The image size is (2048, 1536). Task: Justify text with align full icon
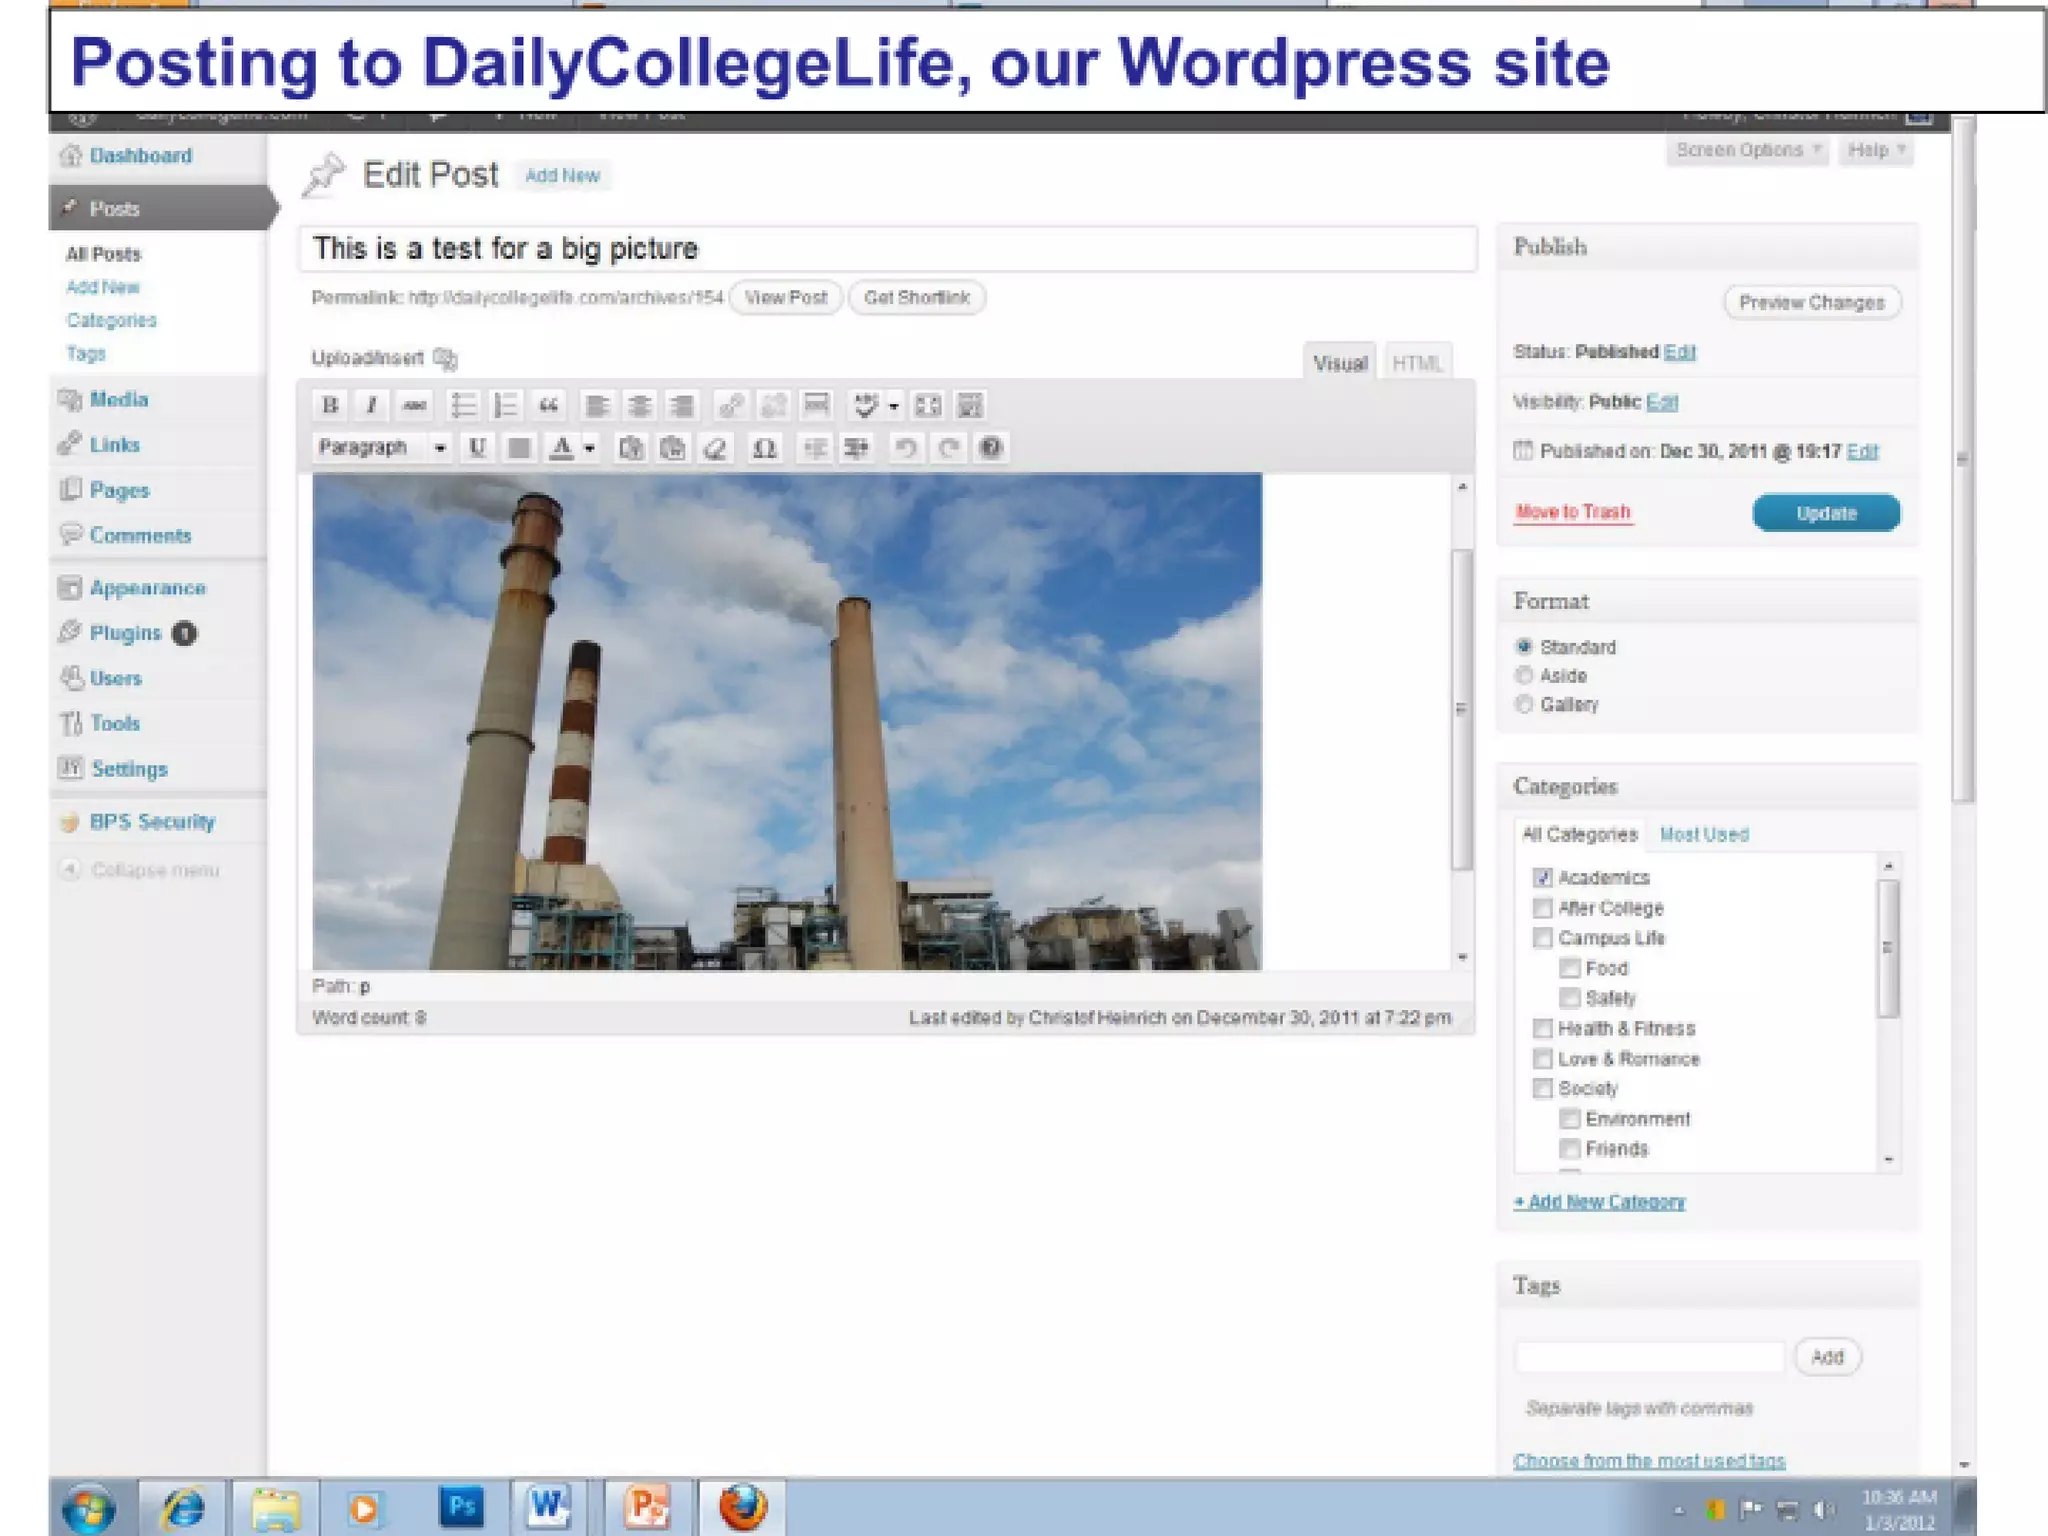click(519, 447)
